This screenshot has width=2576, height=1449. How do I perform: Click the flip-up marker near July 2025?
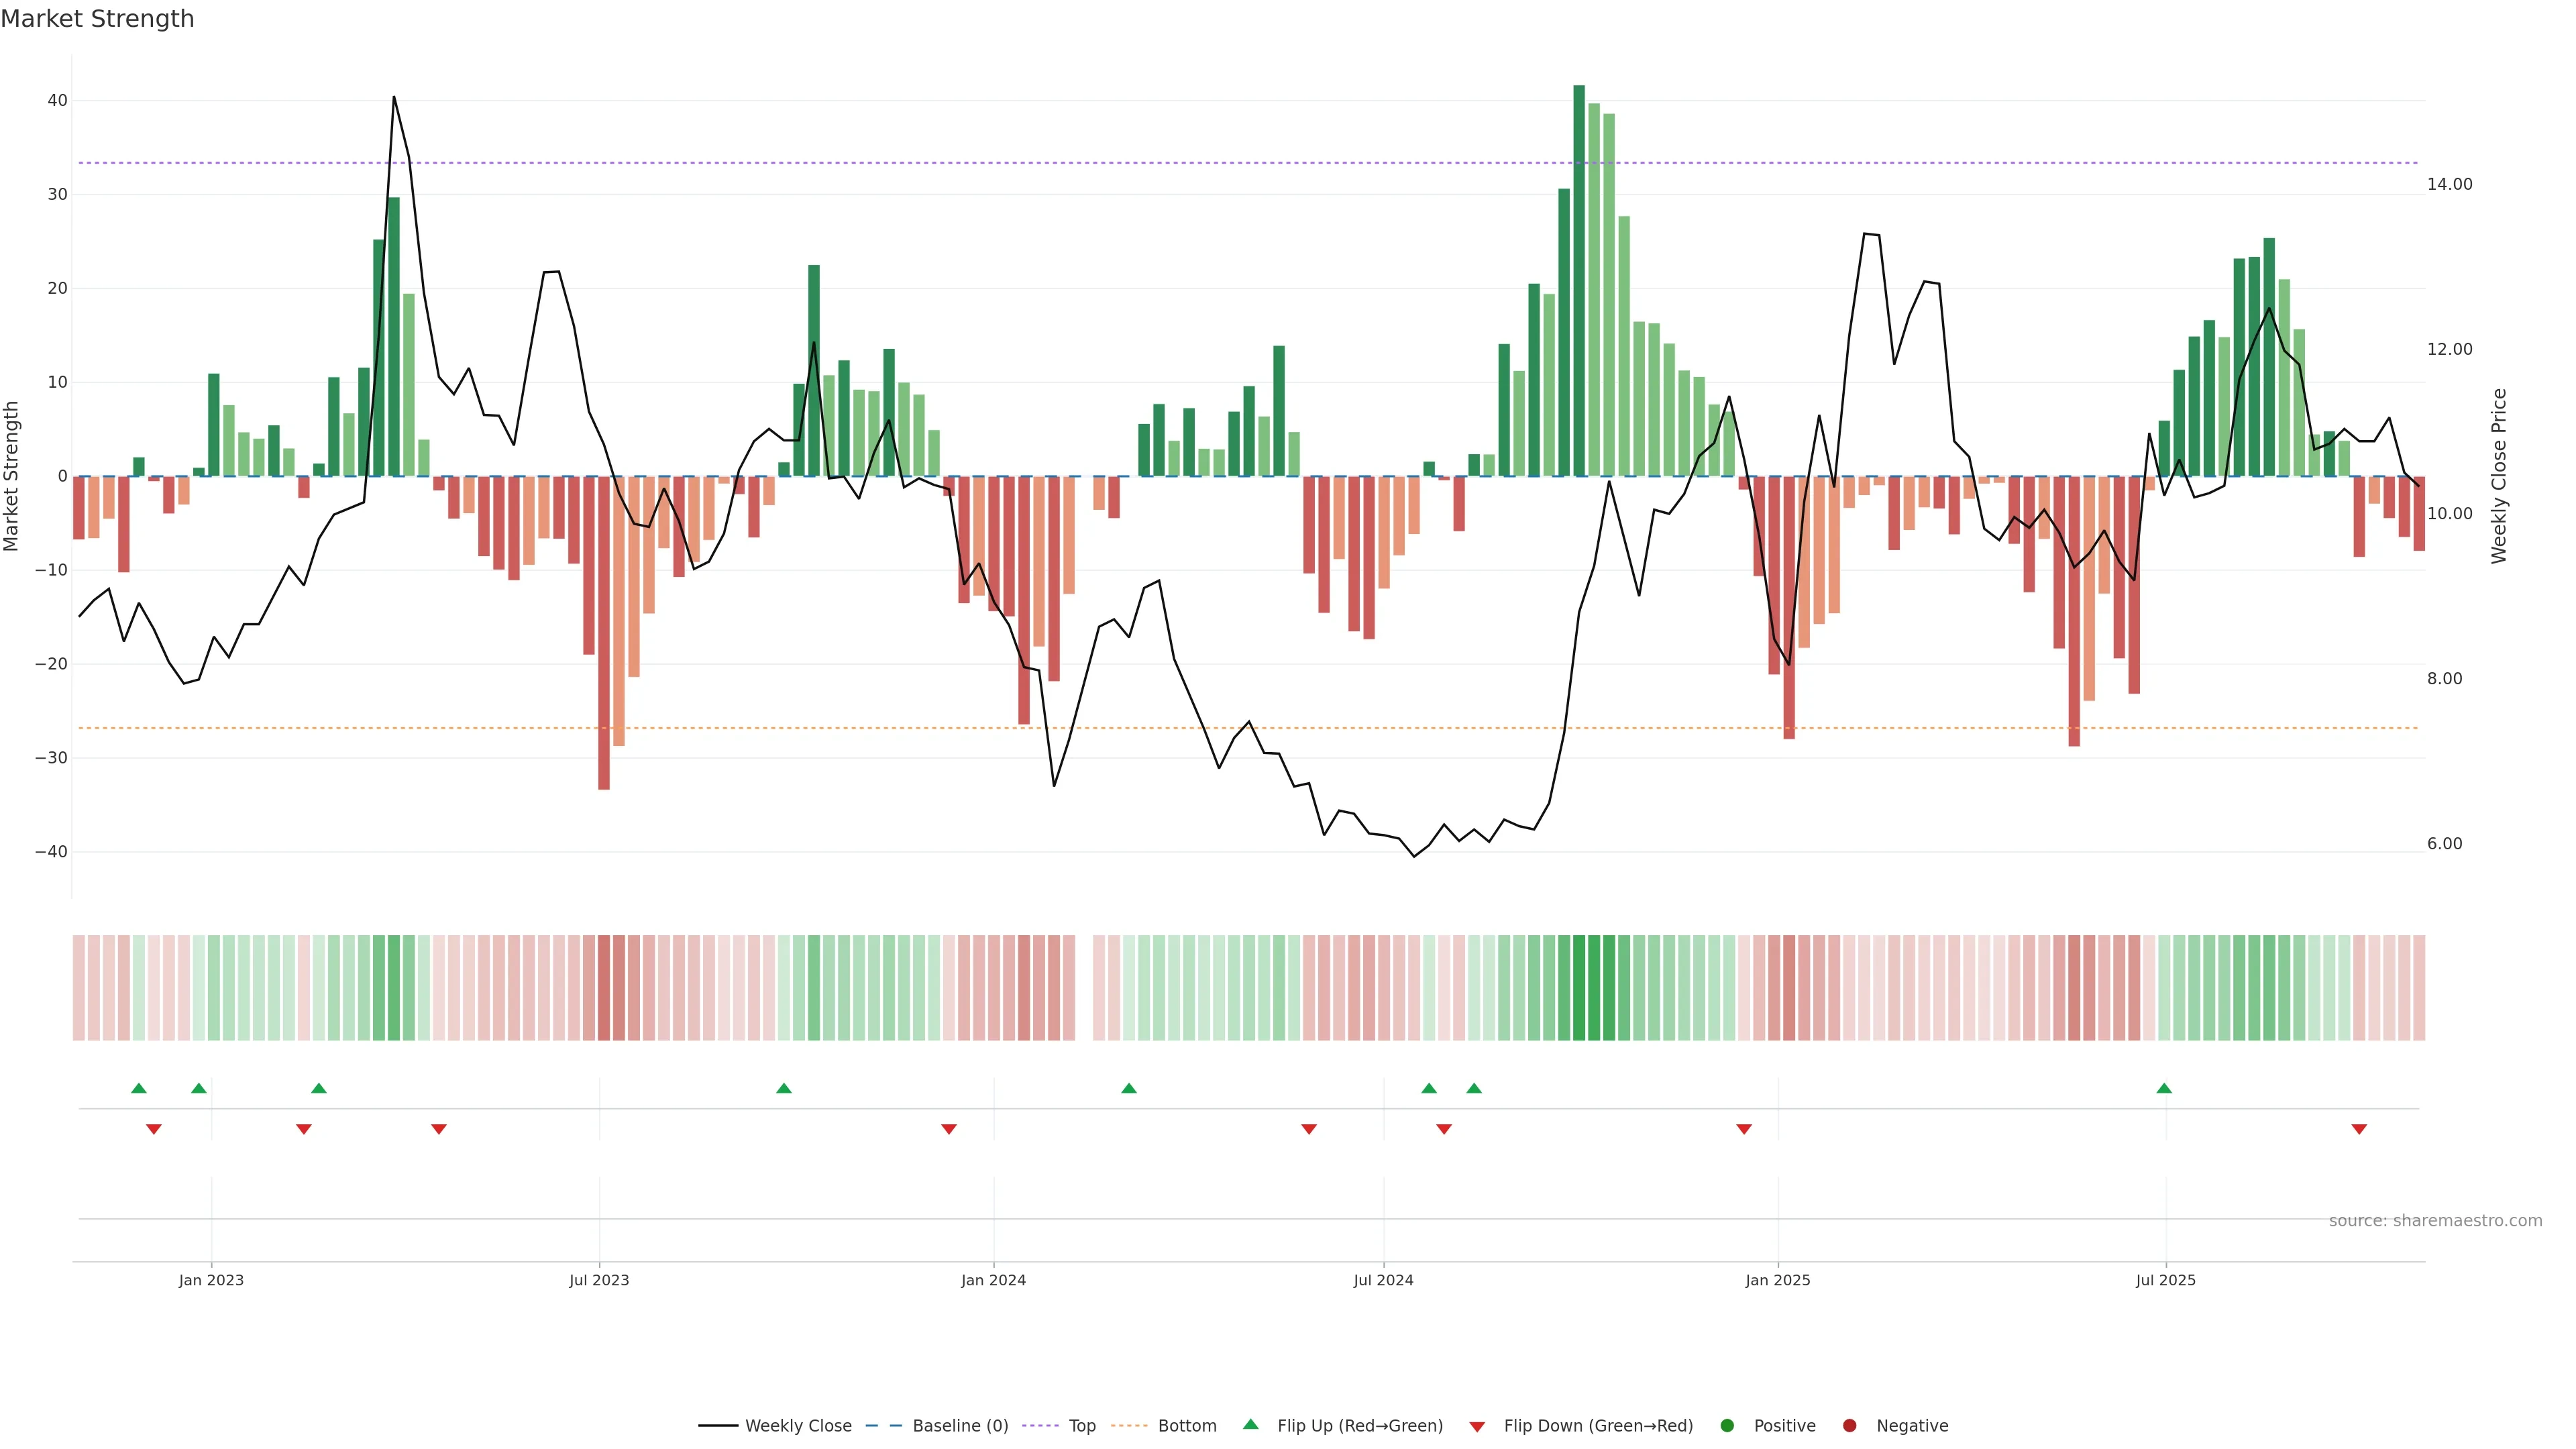pyautogui.click(x=2164, y=1088)
